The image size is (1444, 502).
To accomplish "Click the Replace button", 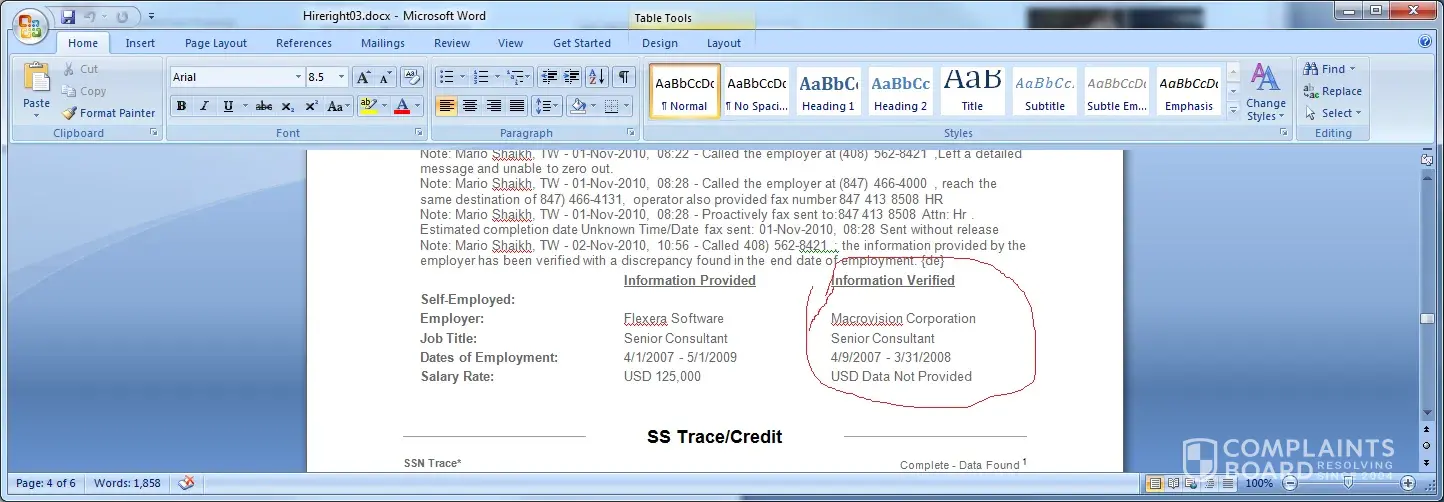I will 1332,91.
